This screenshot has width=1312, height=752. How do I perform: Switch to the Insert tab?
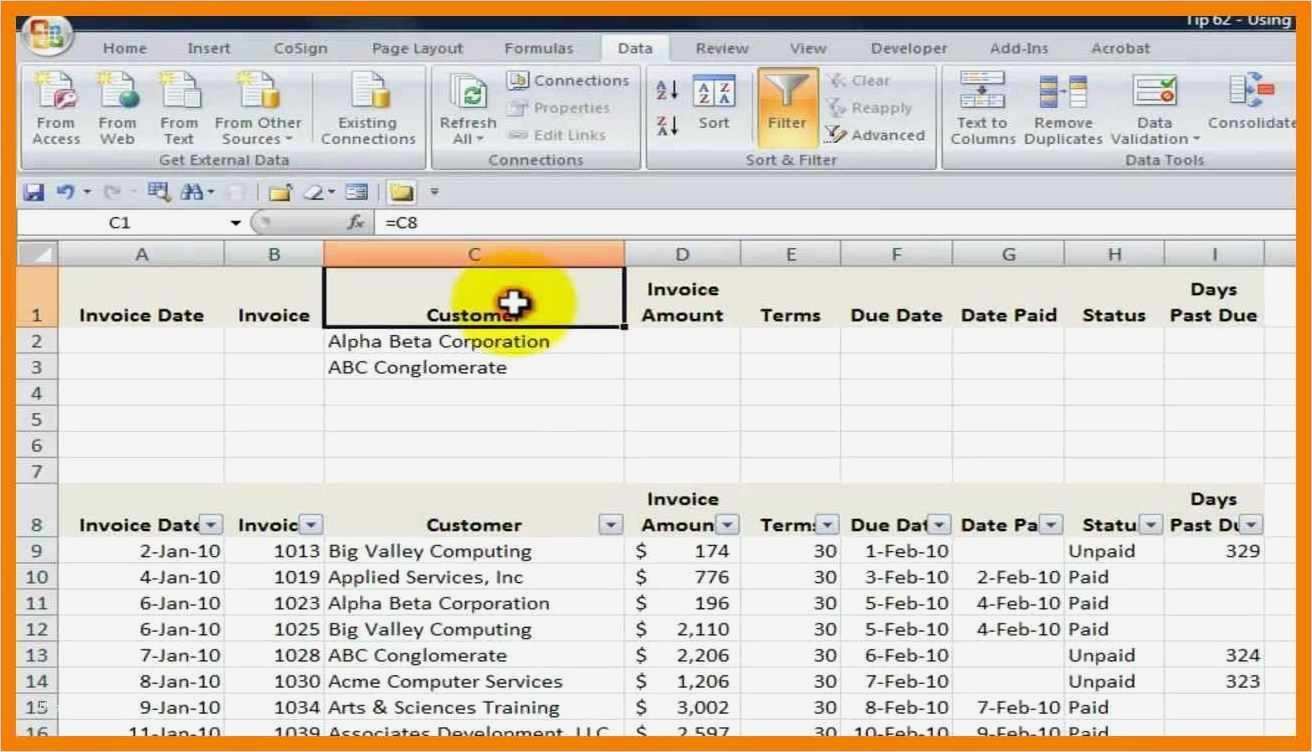point(208,48)
